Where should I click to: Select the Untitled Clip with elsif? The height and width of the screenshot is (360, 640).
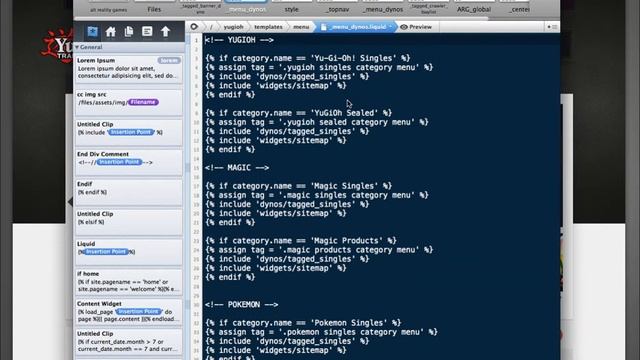[129, 222]
